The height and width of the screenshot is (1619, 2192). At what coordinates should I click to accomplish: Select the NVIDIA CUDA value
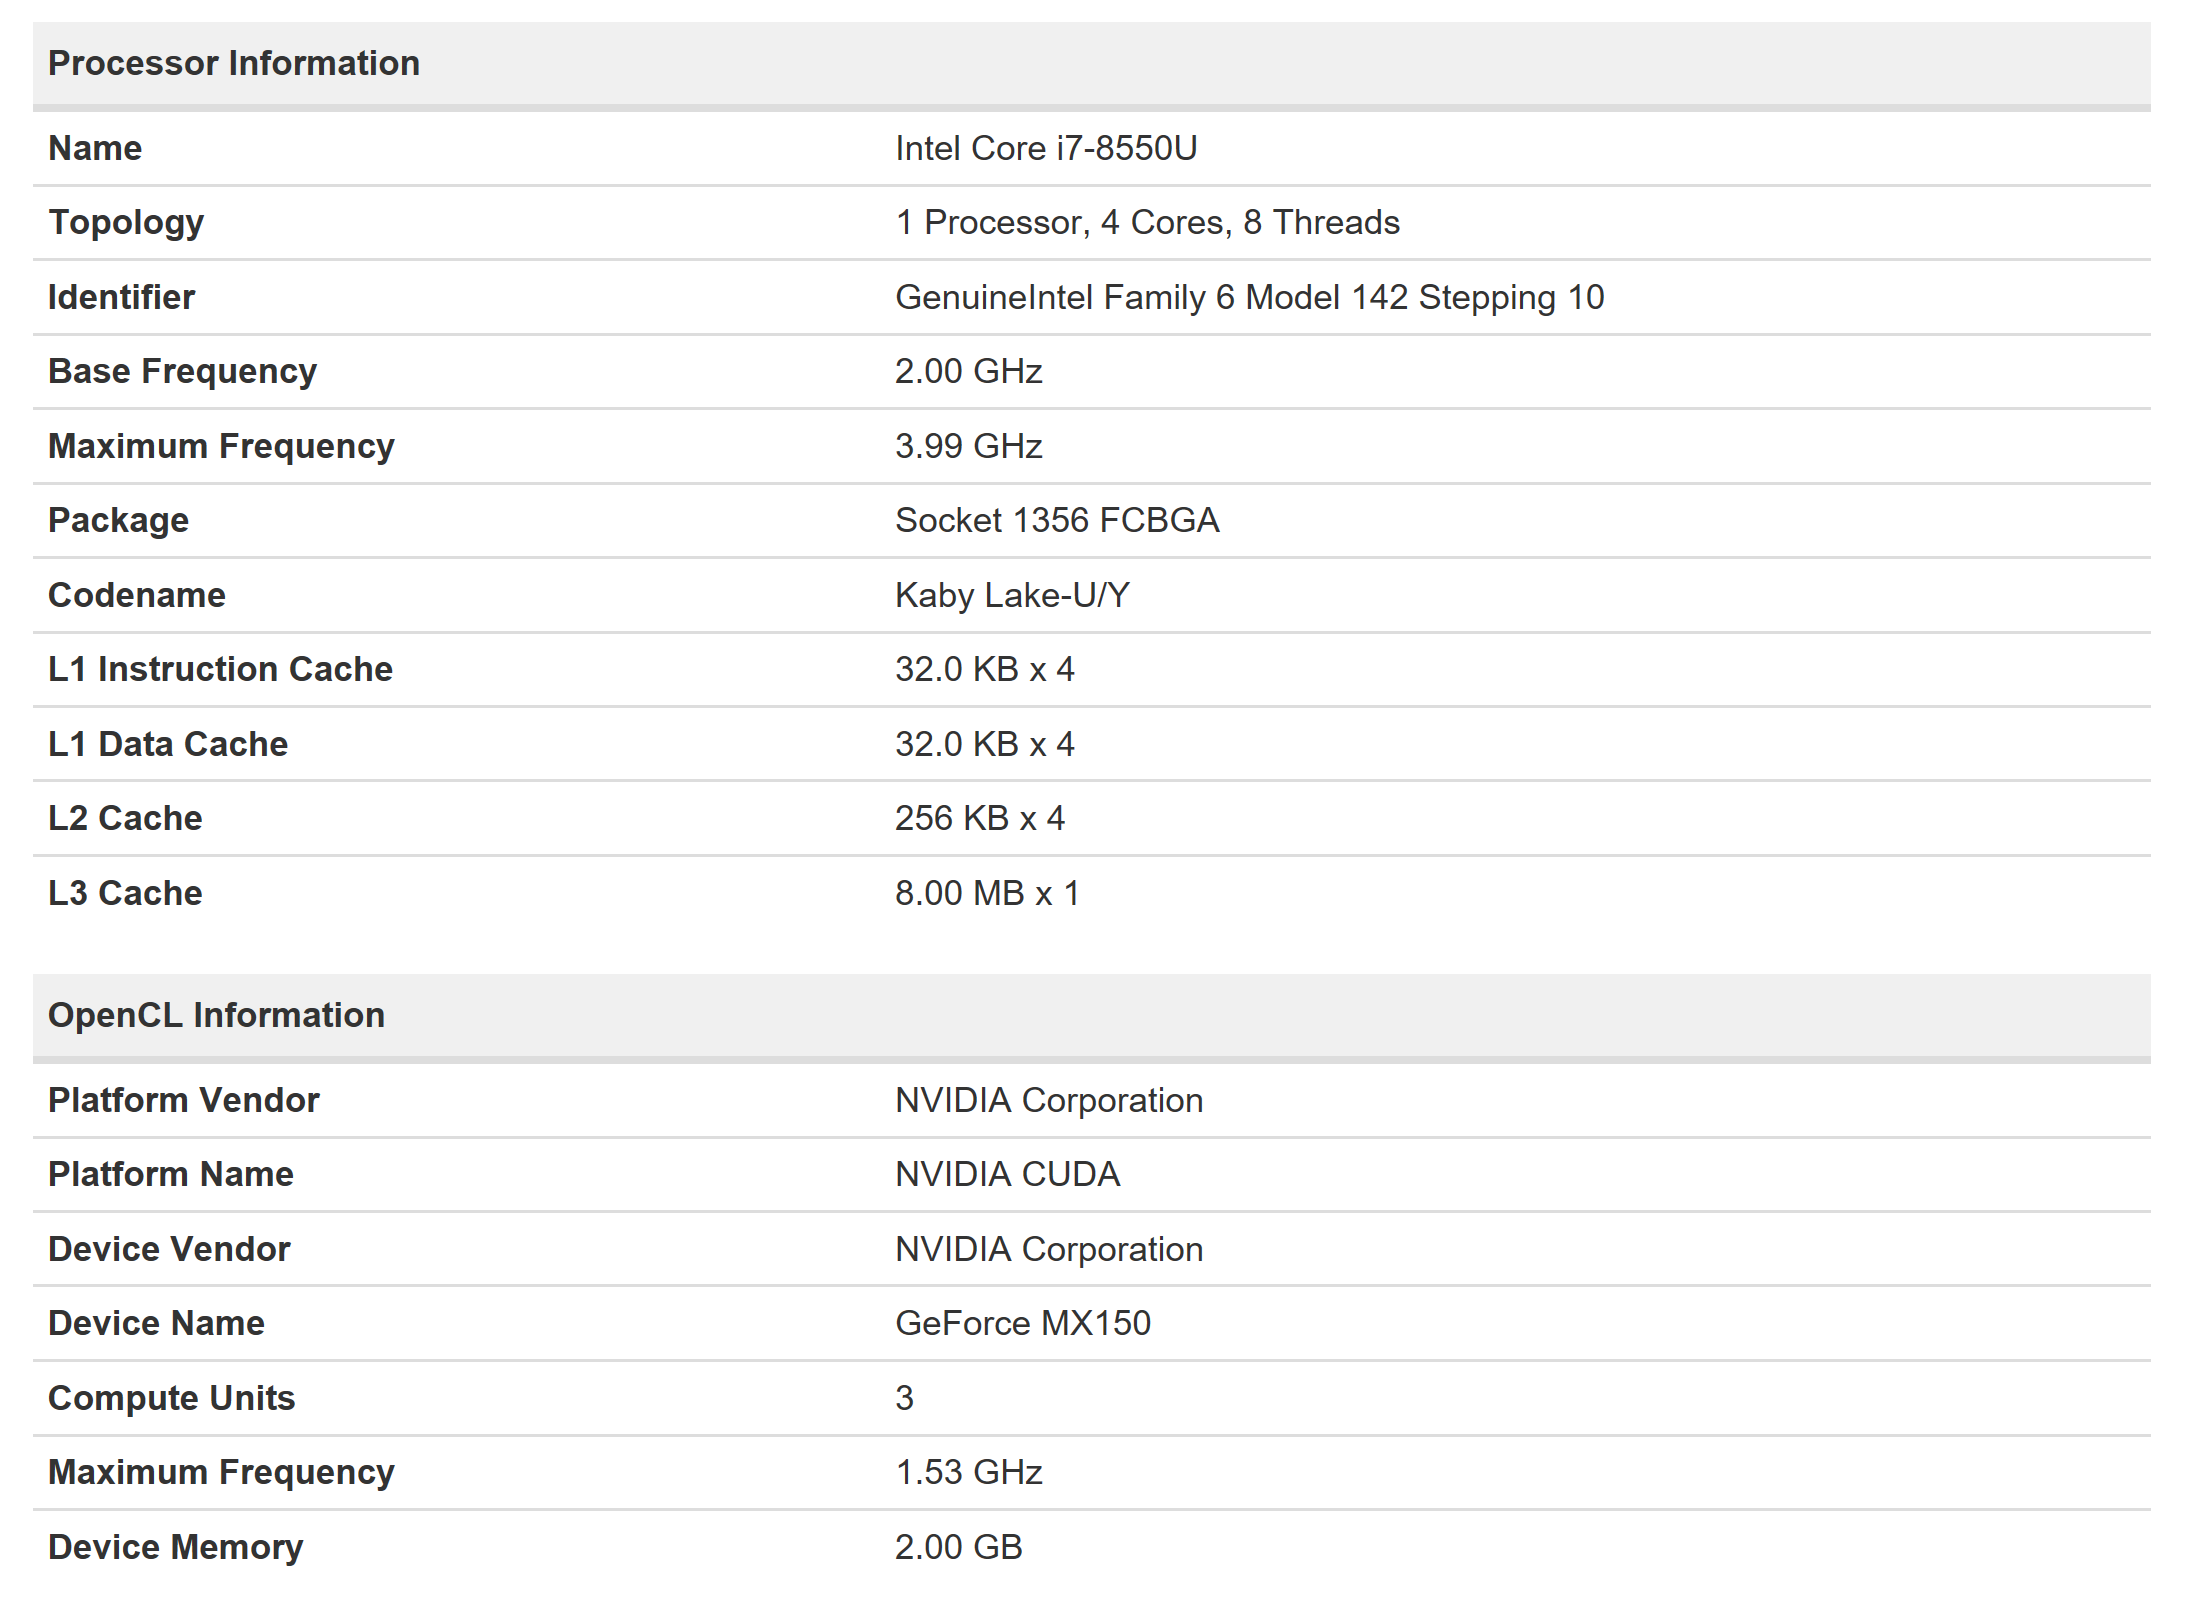click(1007, 1174)
